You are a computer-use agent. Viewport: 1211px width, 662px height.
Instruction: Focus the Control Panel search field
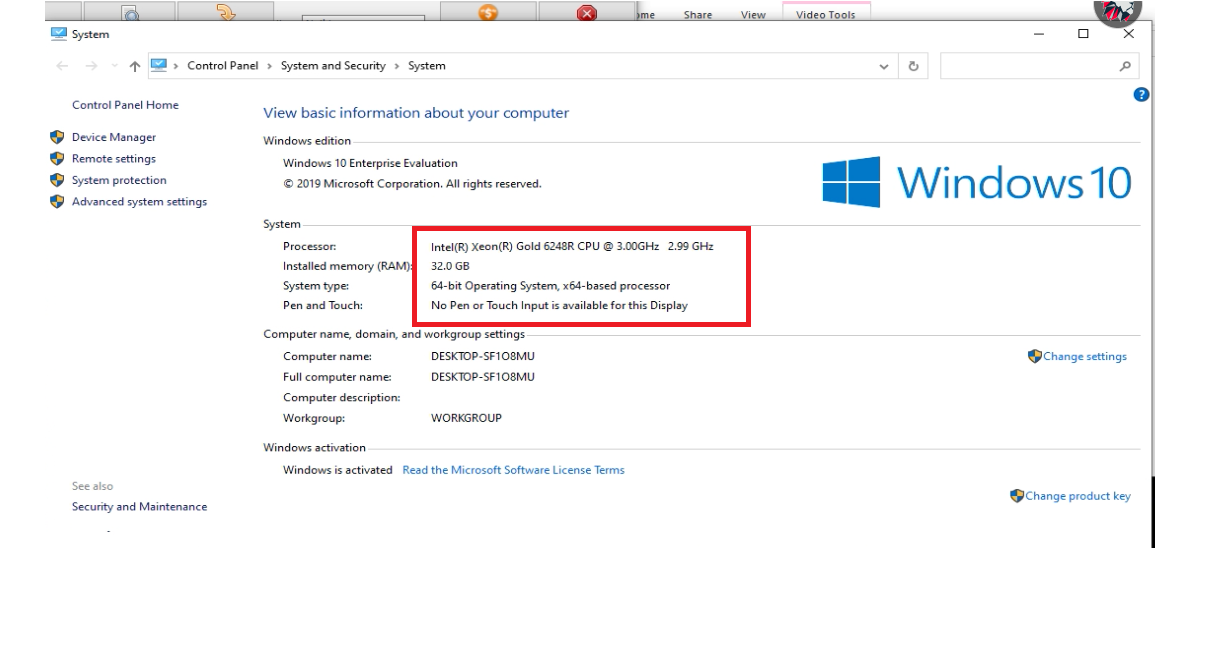point(1039,66)
